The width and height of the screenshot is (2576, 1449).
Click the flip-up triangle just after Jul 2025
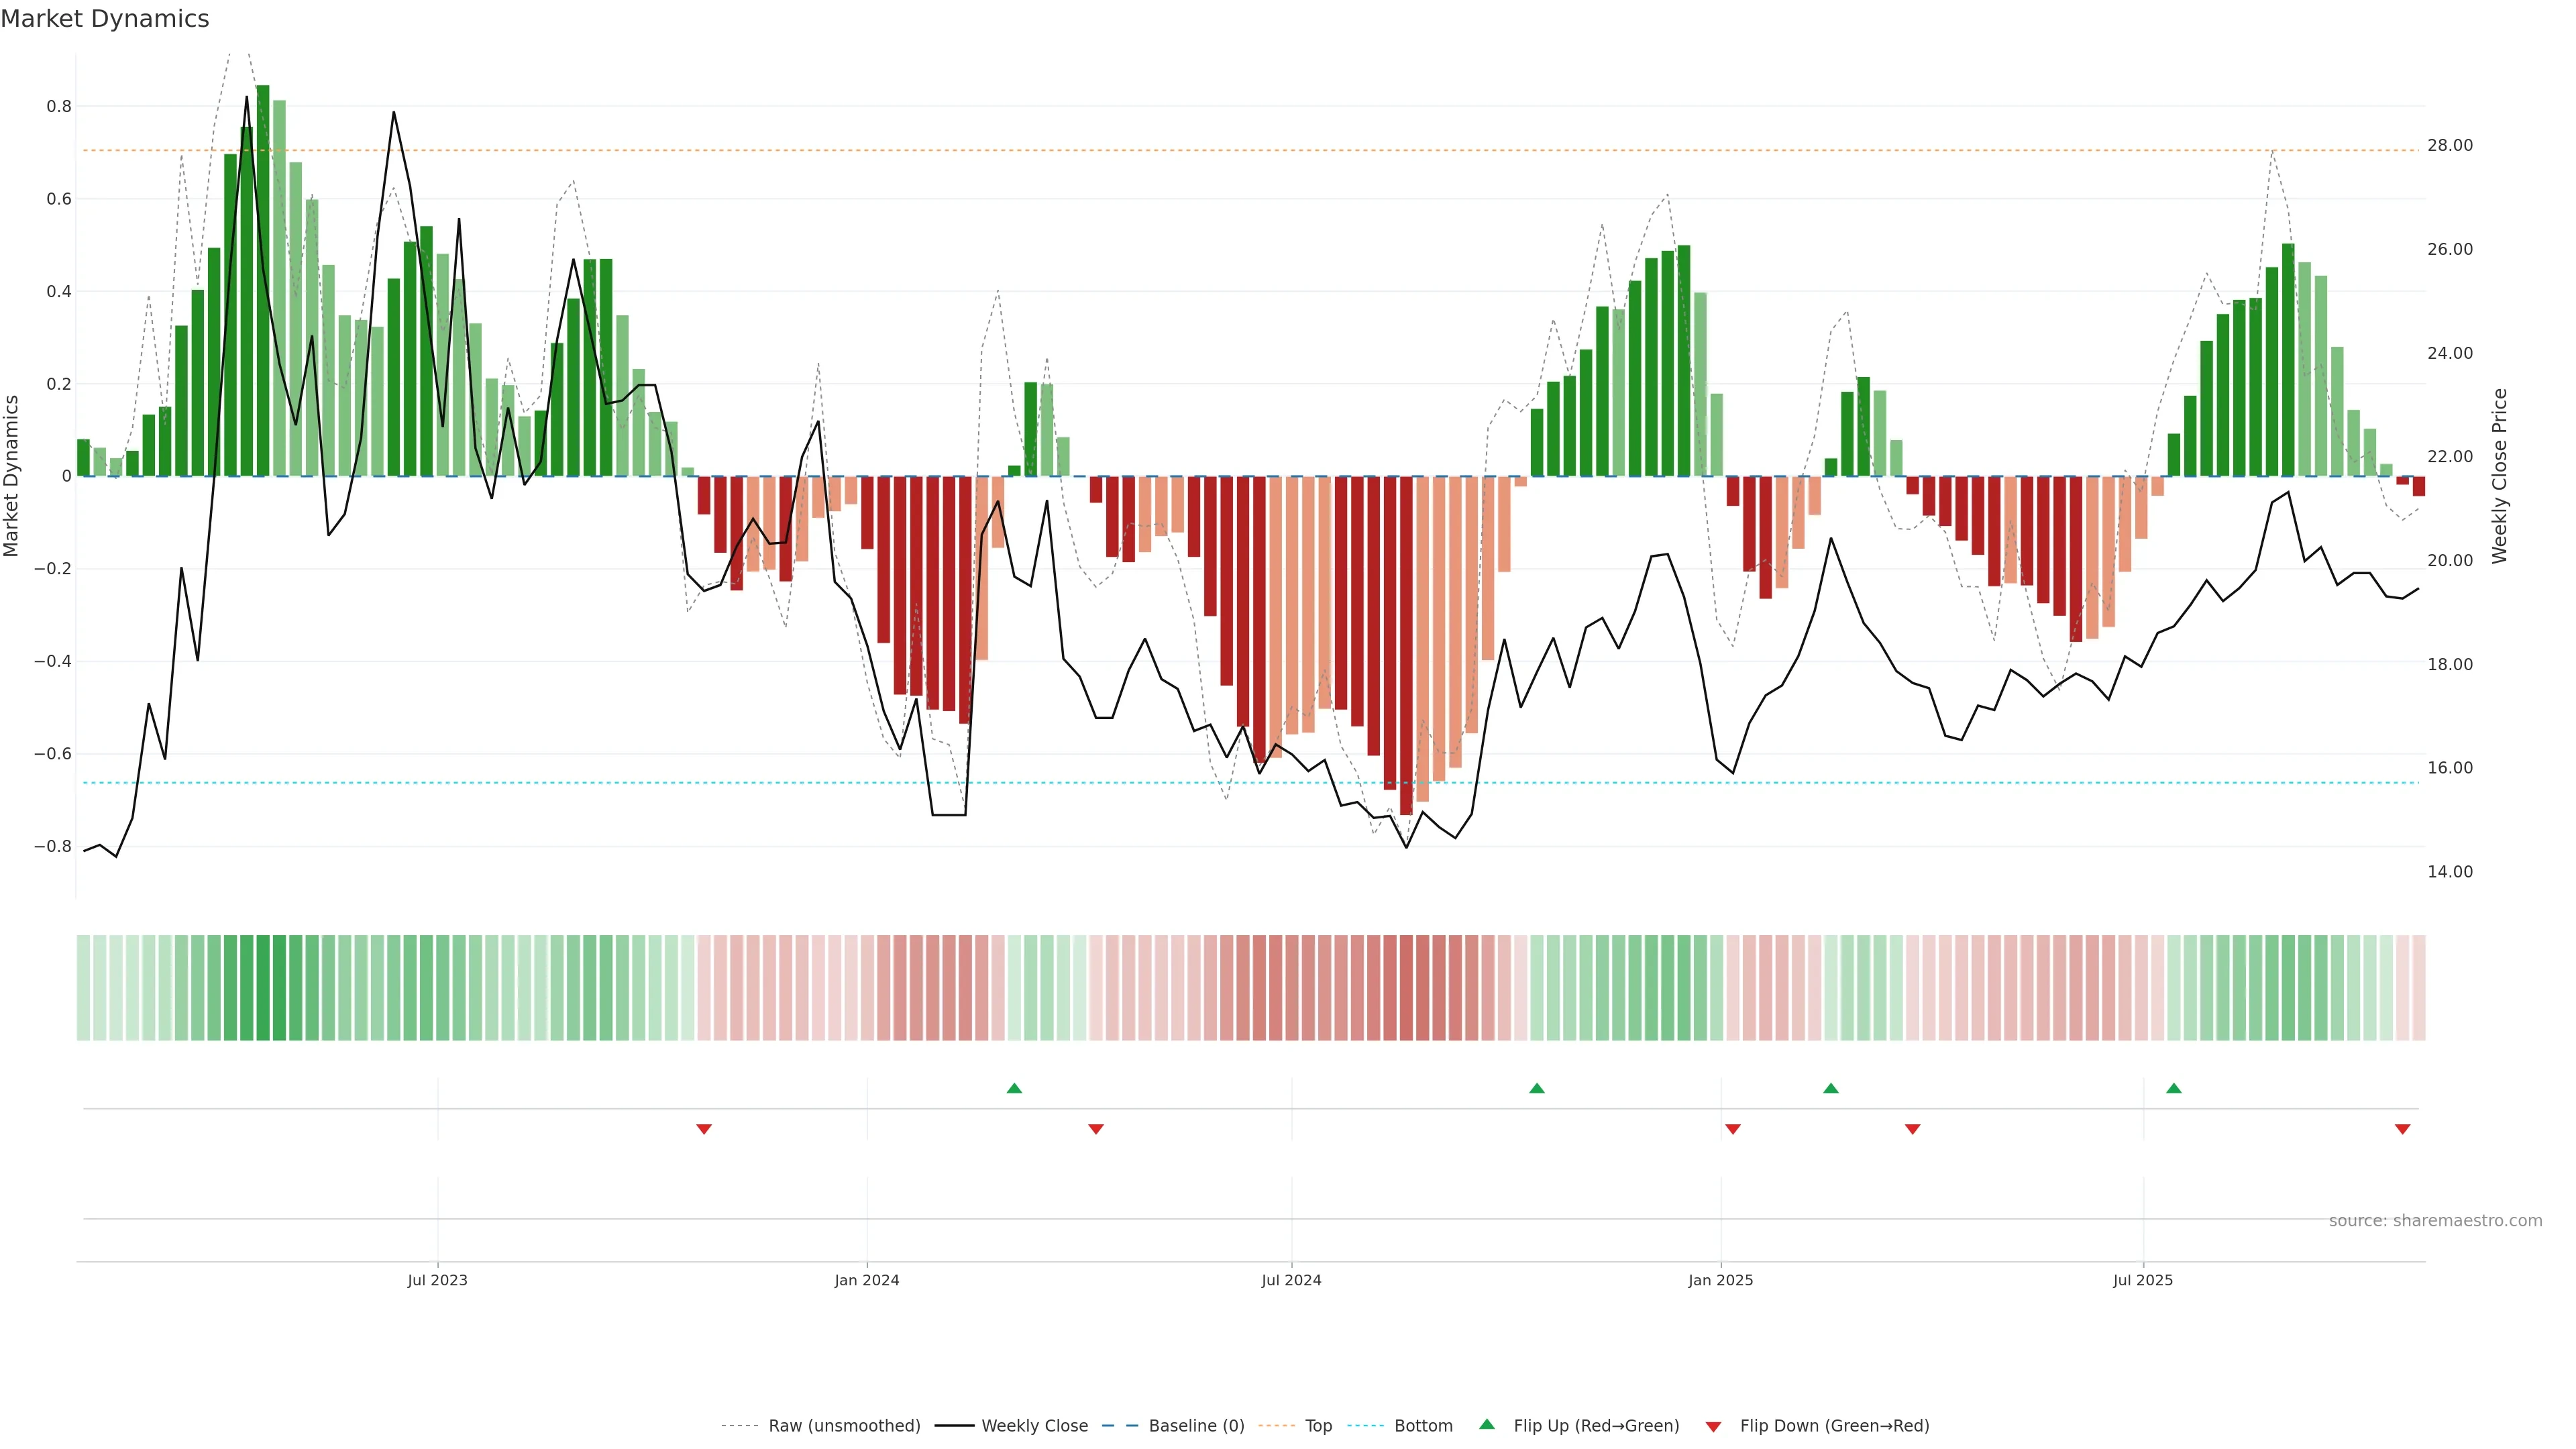[2174, 1088]
